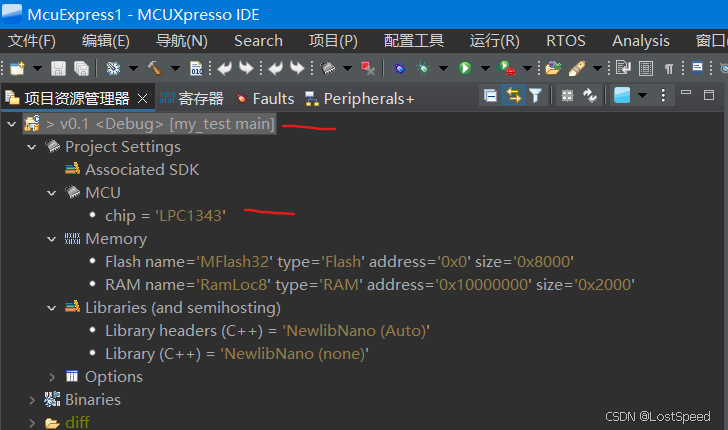
Task: Click the first white back arrow
Action: point(225,68)
